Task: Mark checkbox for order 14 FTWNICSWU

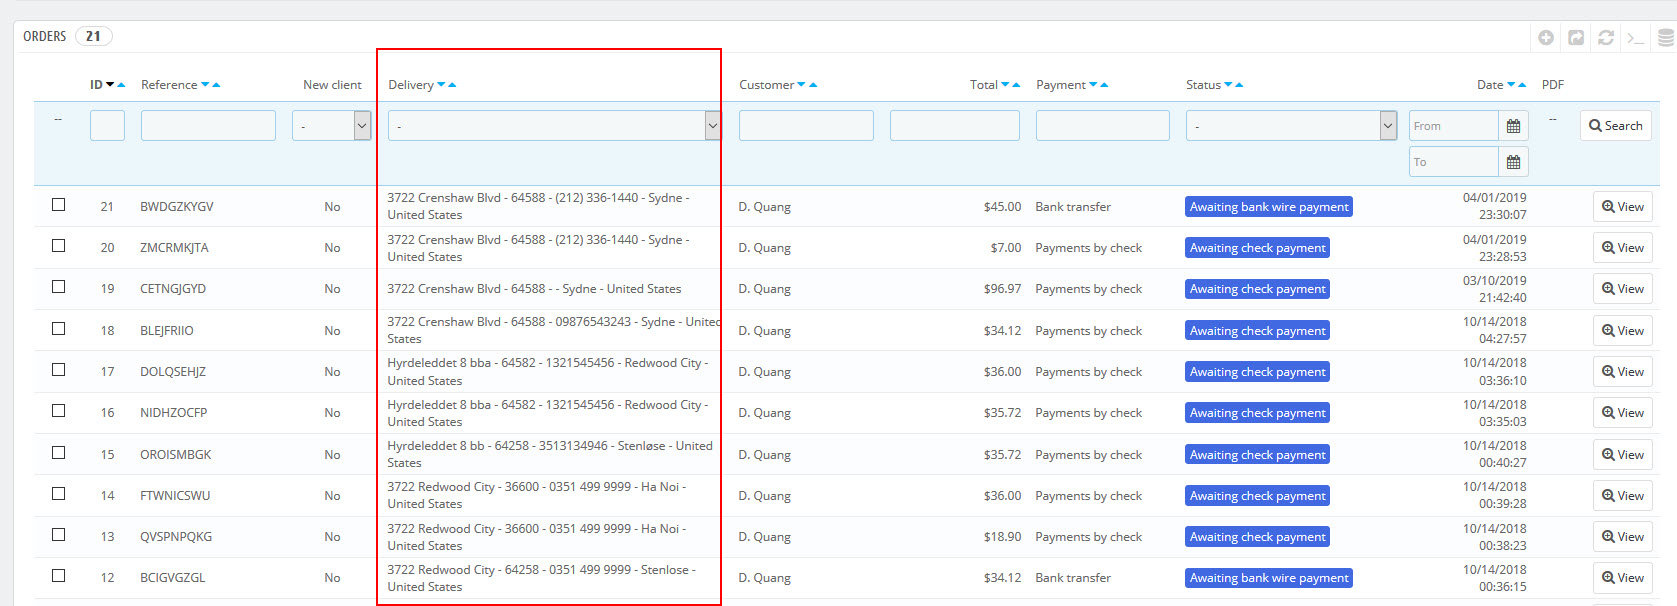Action: coord(58,493)
